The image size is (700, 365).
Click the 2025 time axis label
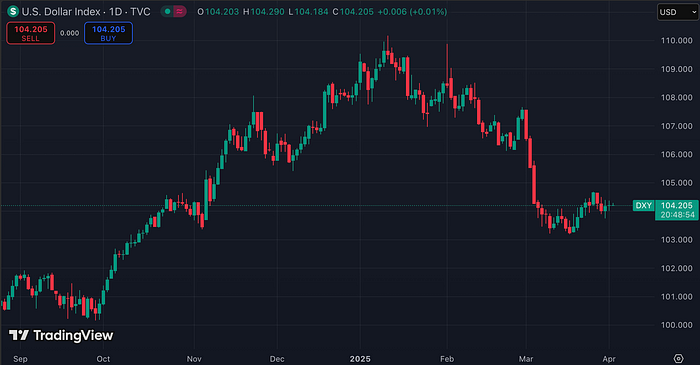click(x=360, y=359)
